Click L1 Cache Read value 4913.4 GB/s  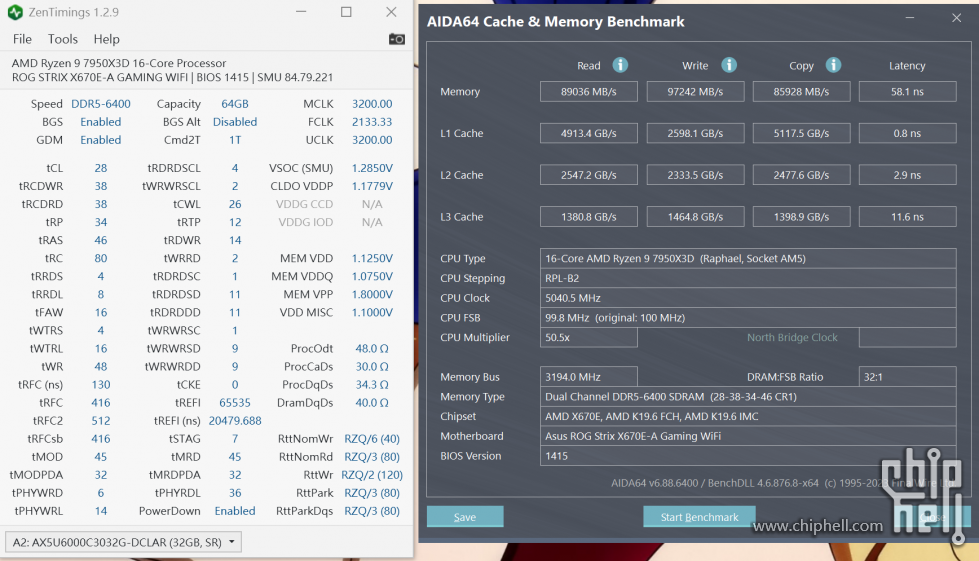tap(589, 134)
